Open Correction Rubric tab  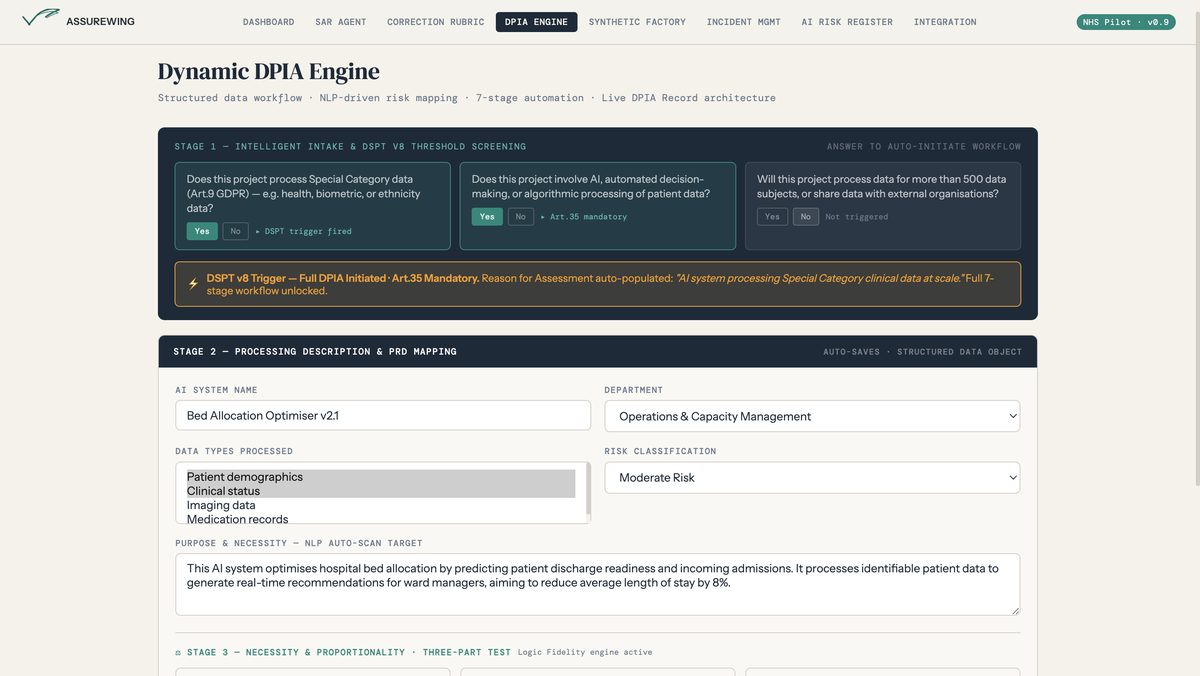[436, 22]
